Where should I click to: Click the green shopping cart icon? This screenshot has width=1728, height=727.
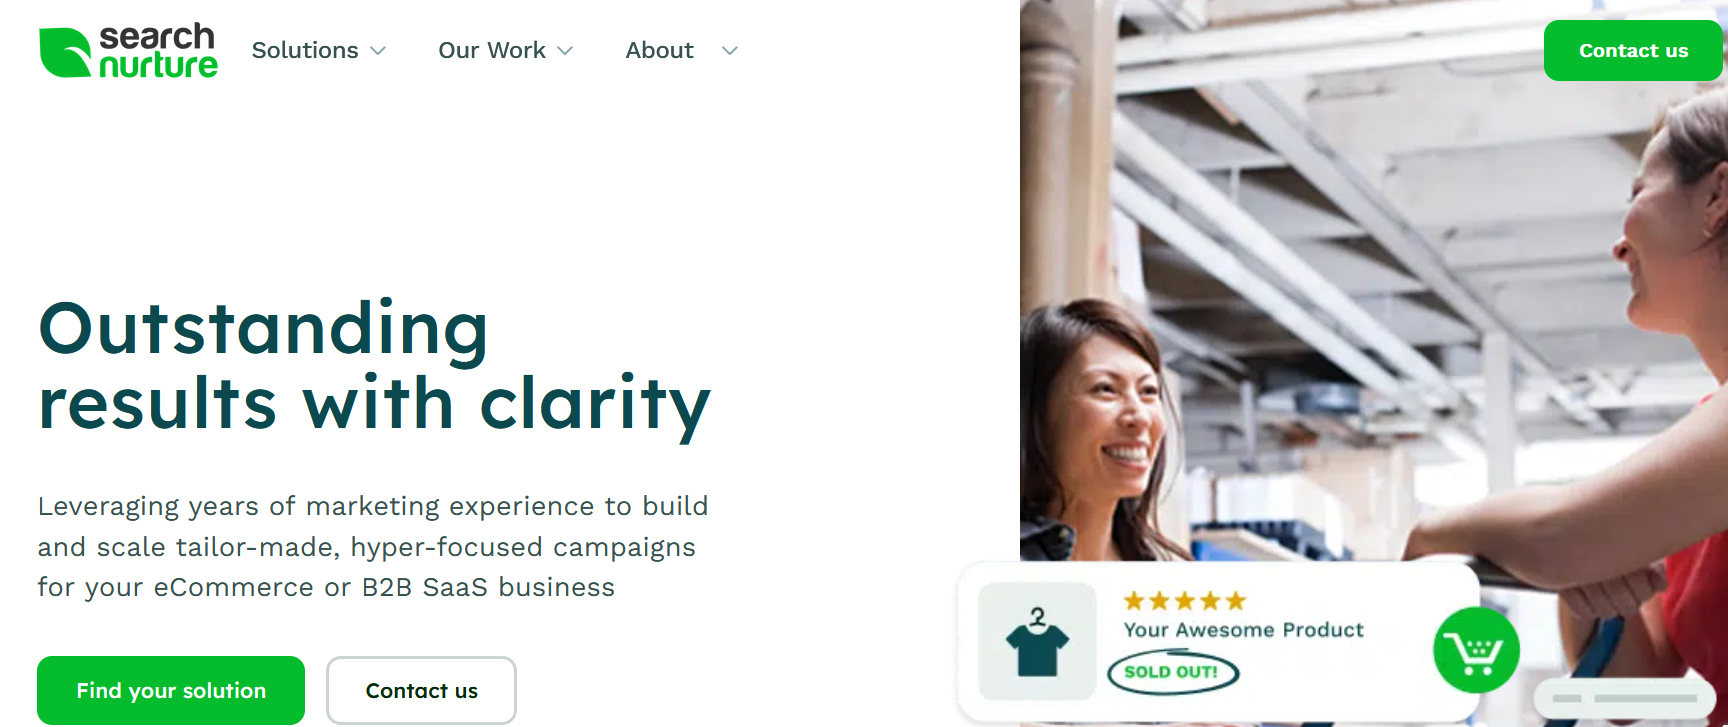pos(1476,651)
